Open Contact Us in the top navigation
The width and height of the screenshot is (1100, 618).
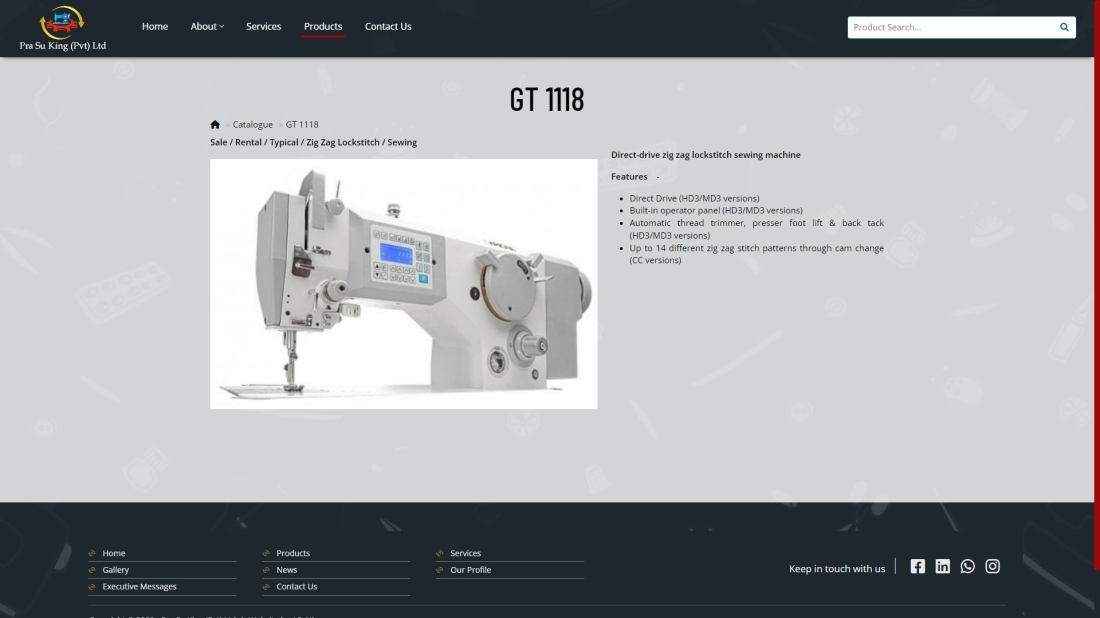(388, 27)
